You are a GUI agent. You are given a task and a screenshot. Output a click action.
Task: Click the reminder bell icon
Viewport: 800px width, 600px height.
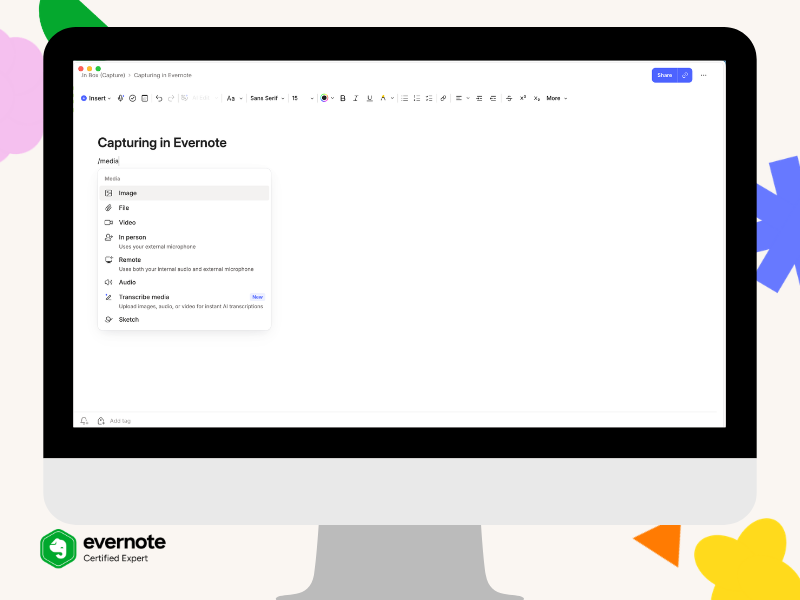[x=84, y=421]
